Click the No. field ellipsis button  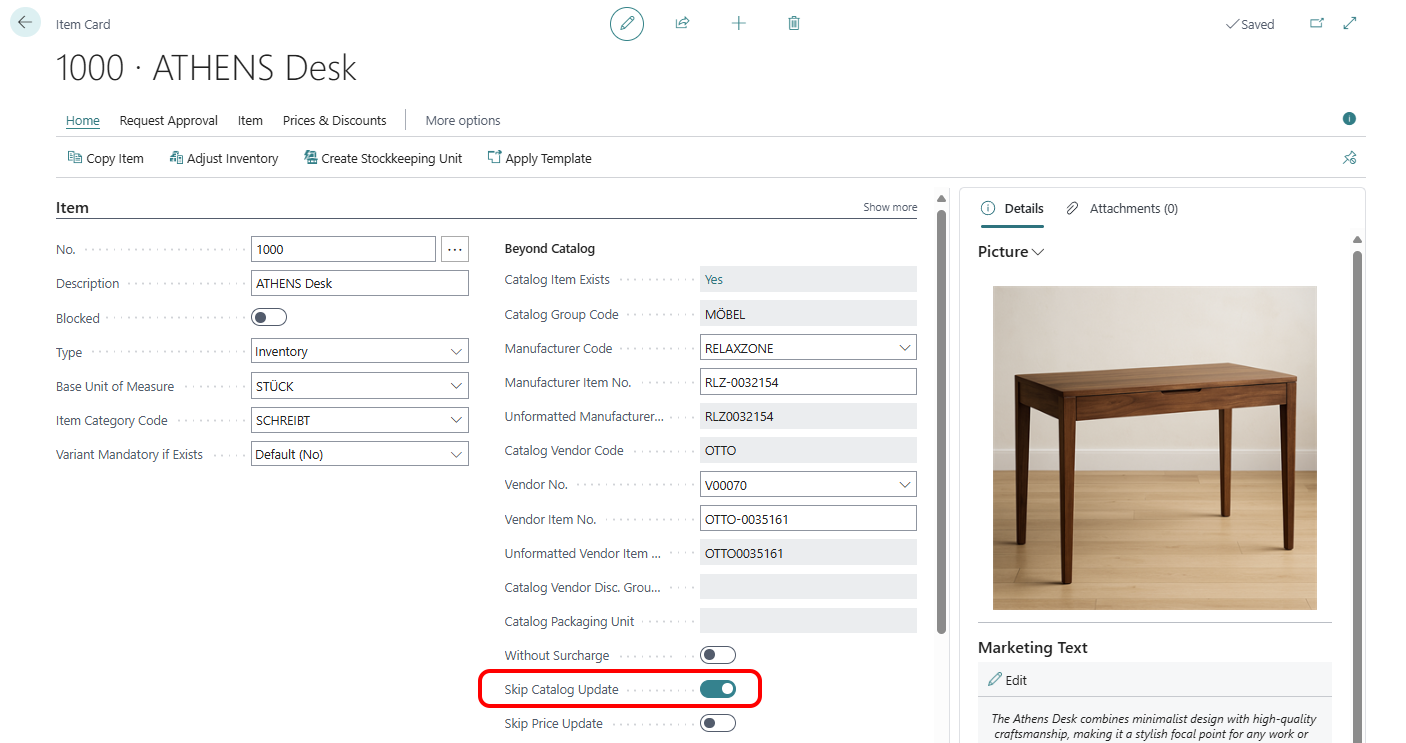[455, 249]
